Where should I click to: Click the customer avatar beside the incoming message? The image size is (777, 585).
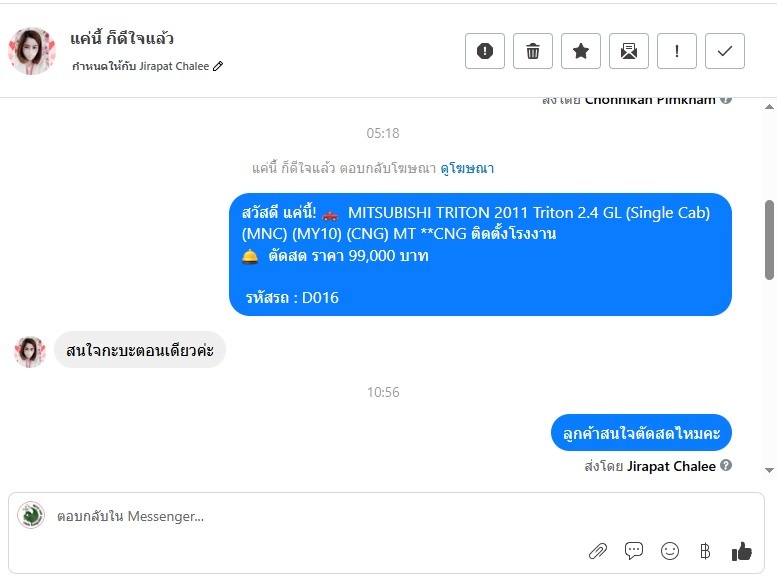pos(30,351)
